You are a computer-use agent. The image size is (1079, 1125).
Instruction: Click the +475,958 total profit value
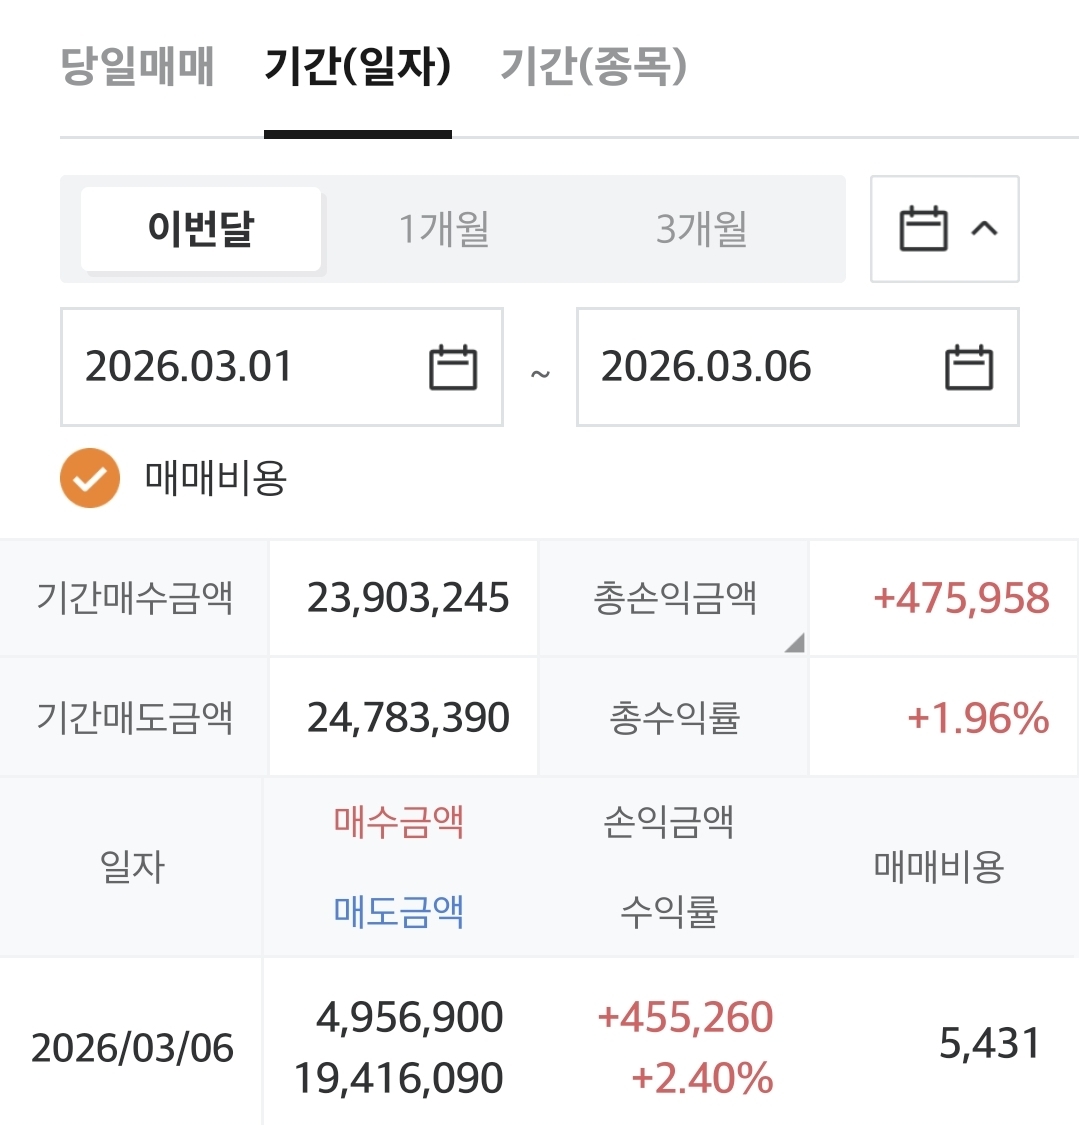961,598
